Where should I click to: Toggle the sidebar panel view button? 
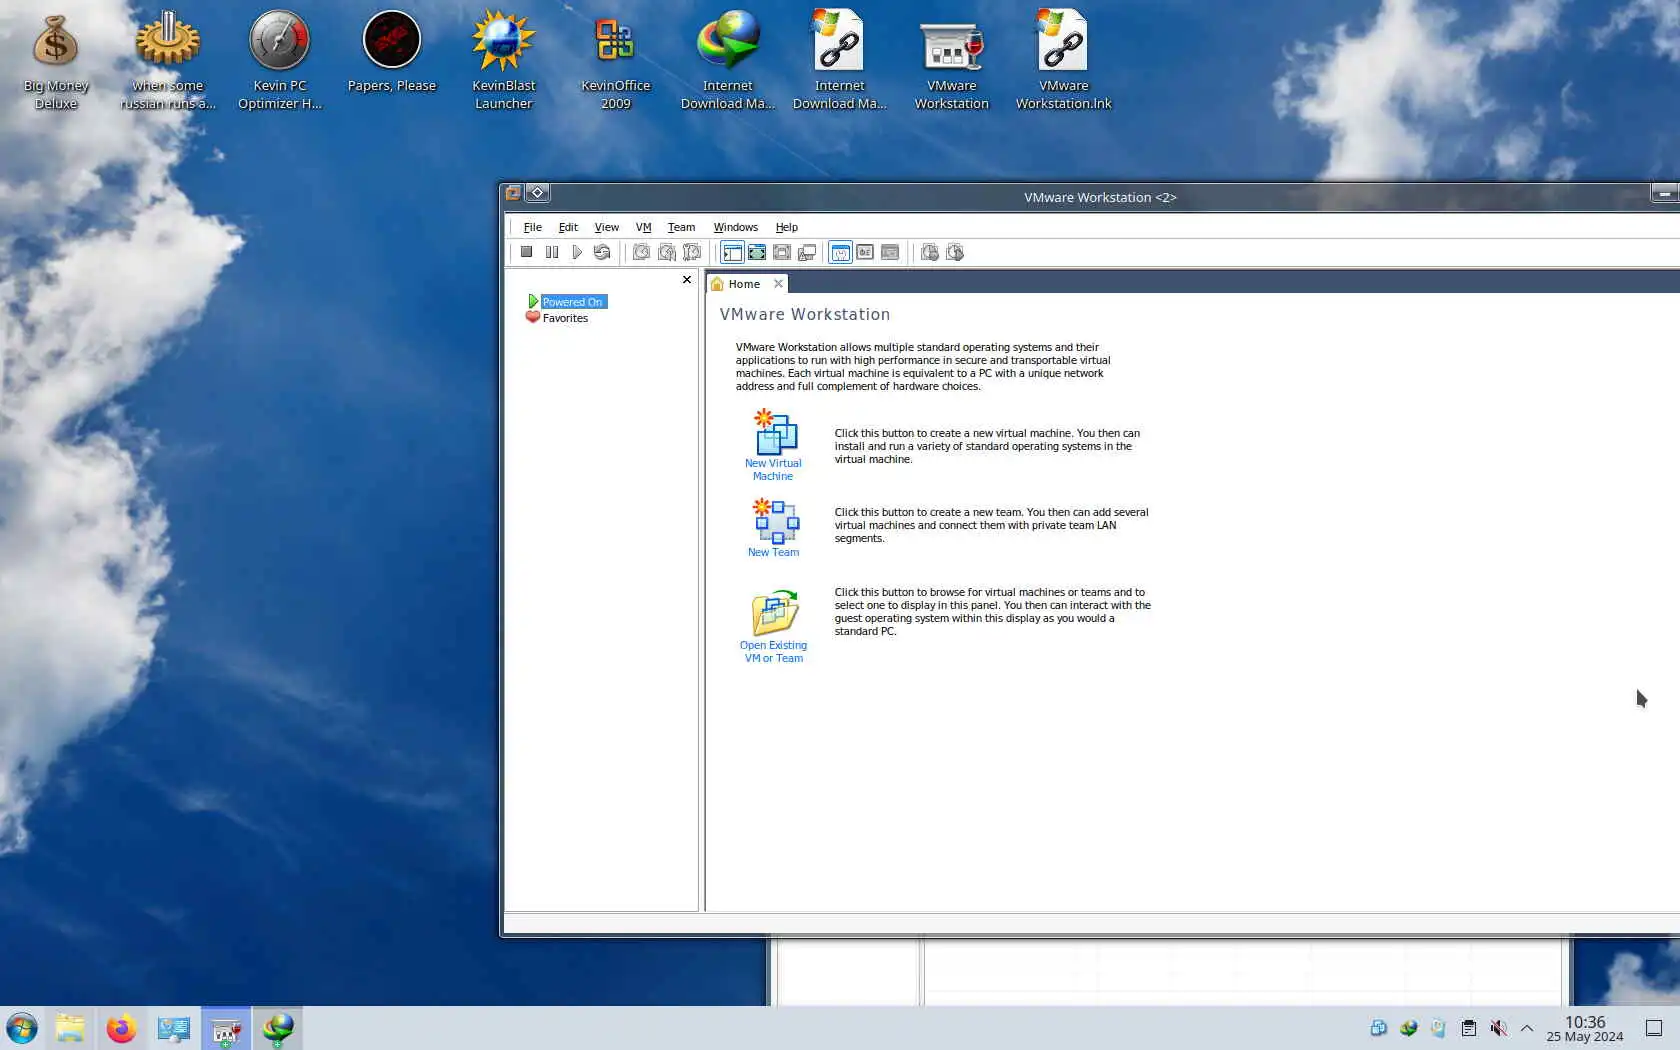(x=732, y=252)
